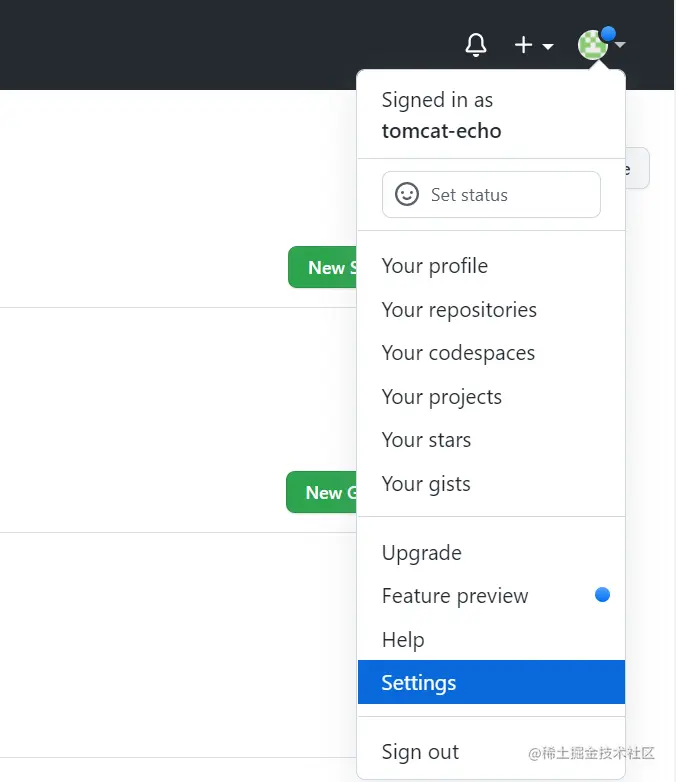Collapse the avatar menu dropdown arrow
Viewport: 676px width, 782px height.
click(620, 45)
